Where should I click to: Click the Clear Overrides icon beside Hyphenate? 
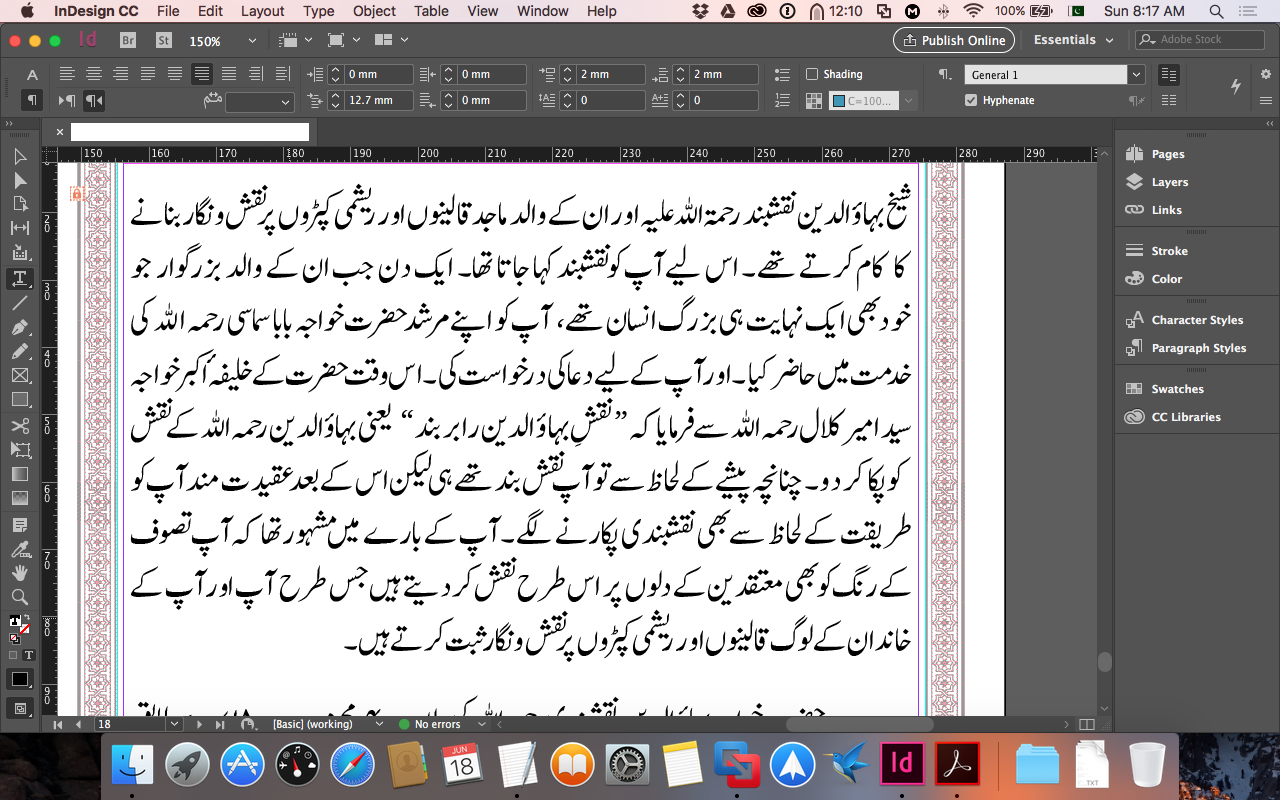pyautogui.click(x=1137, y=100)
